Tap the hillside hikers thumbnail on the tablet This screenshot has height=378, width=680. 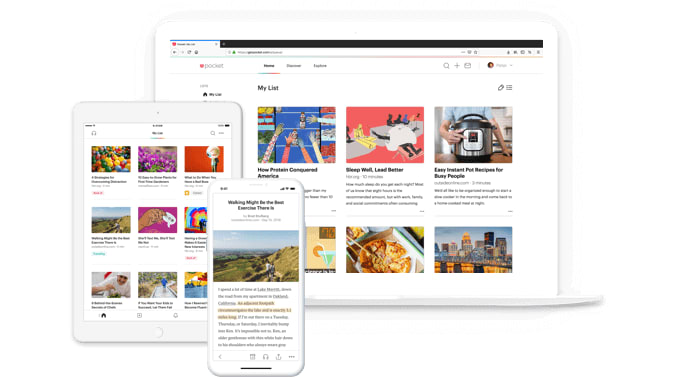point(111,220)
